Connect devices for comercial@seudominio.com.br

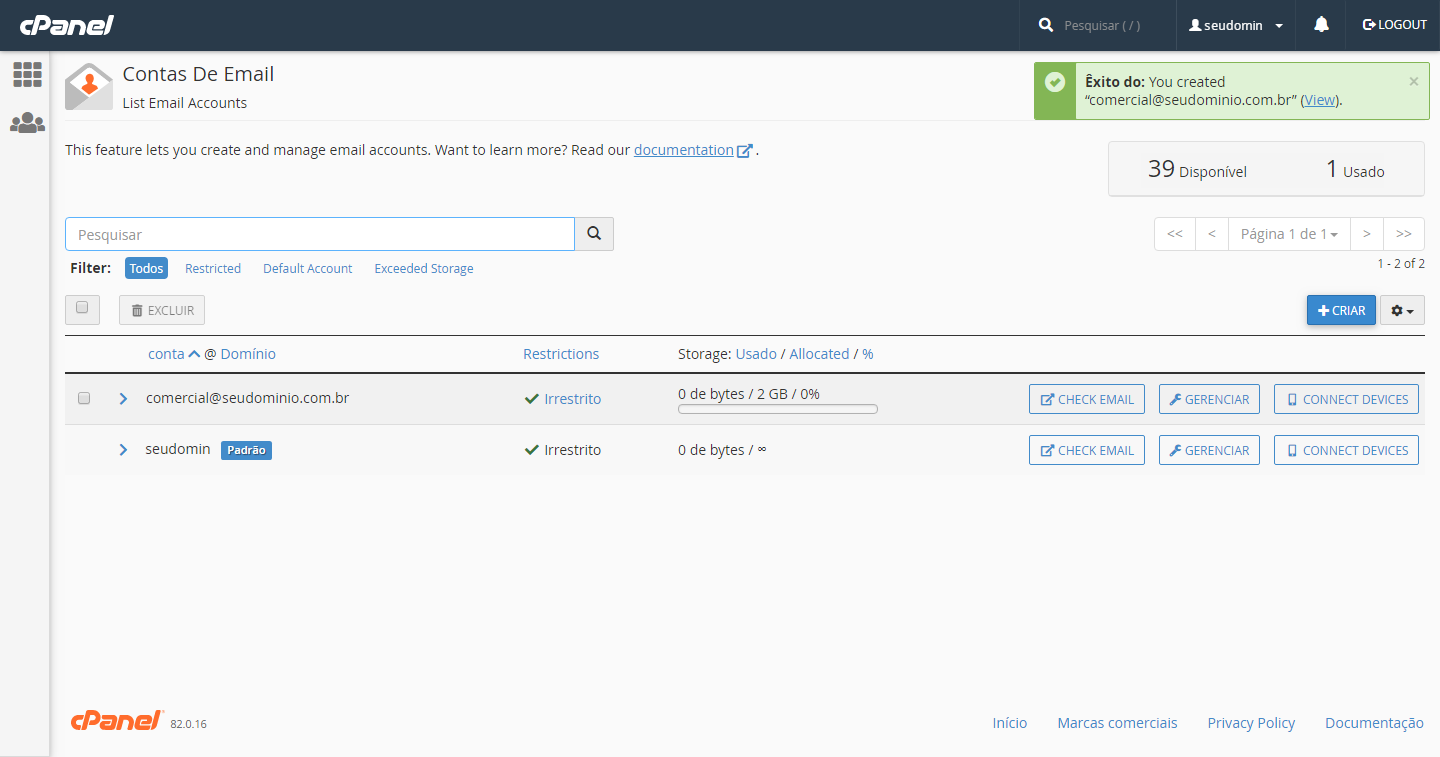coord(1346,399)
